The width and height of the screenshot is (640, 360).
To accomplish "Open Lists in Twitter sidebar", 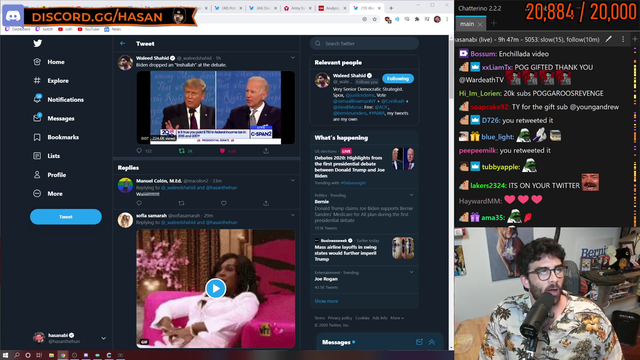I will (47, 156).
